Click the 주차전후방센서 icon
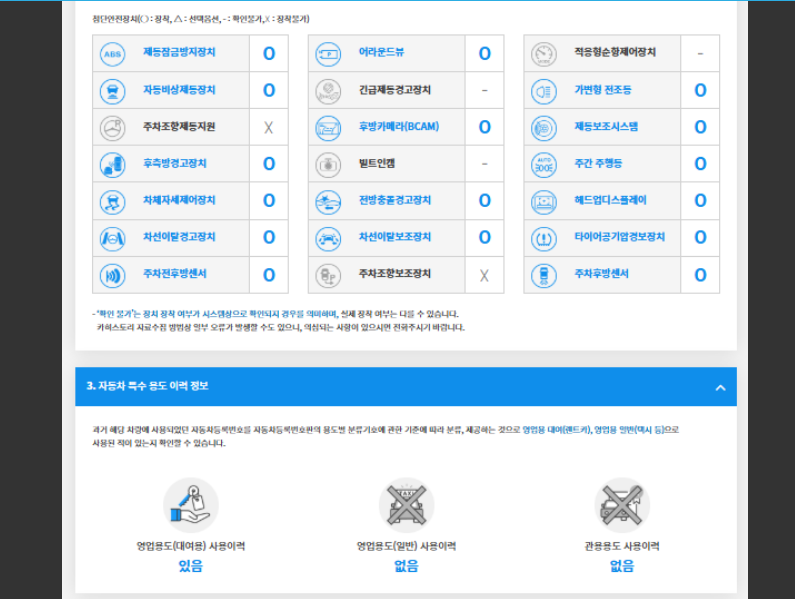The height and width of the screenshot is (599, 795). pos(113,275)
